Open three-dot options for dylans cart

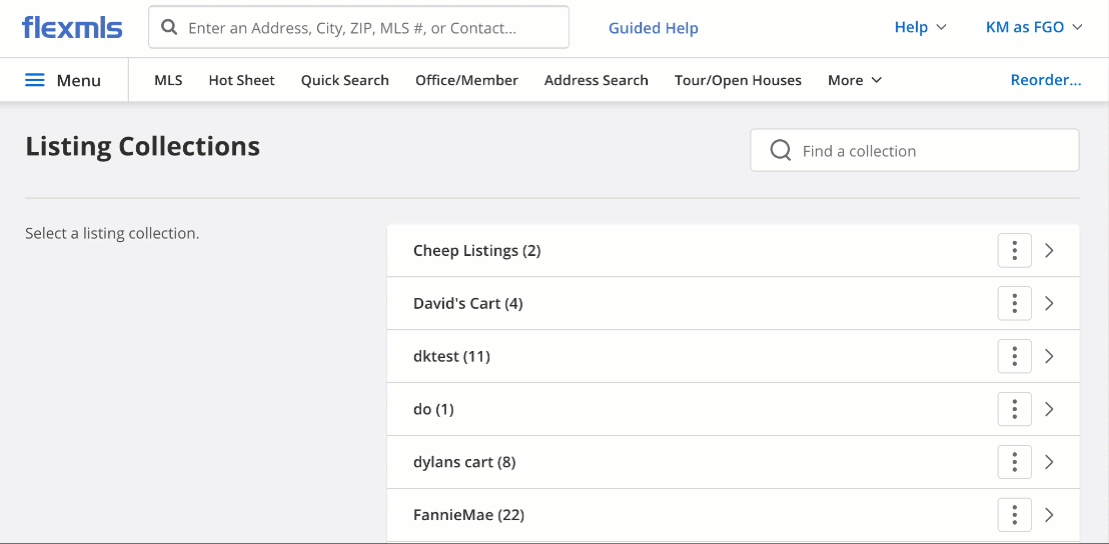tap(1014, 462)
